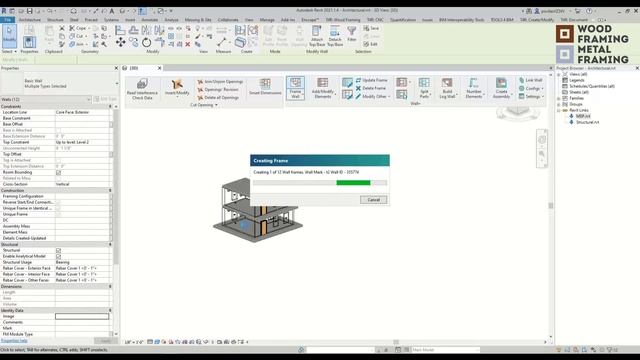Click the Rotate tool icon
The height and width of the screenshot is (360, 640).
(147, 42)
